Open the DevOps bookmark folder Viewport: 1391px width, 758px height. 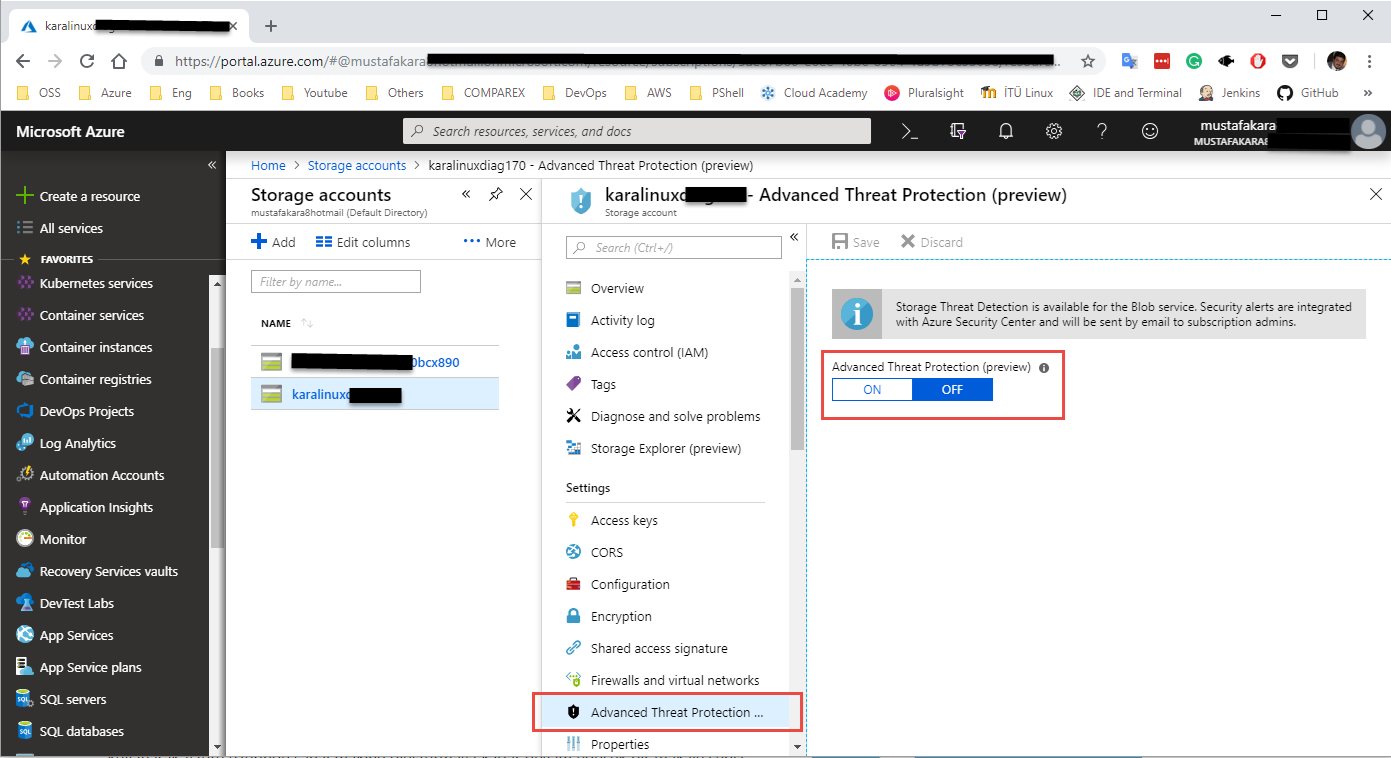pyautogui.click(x=575, y=93)
